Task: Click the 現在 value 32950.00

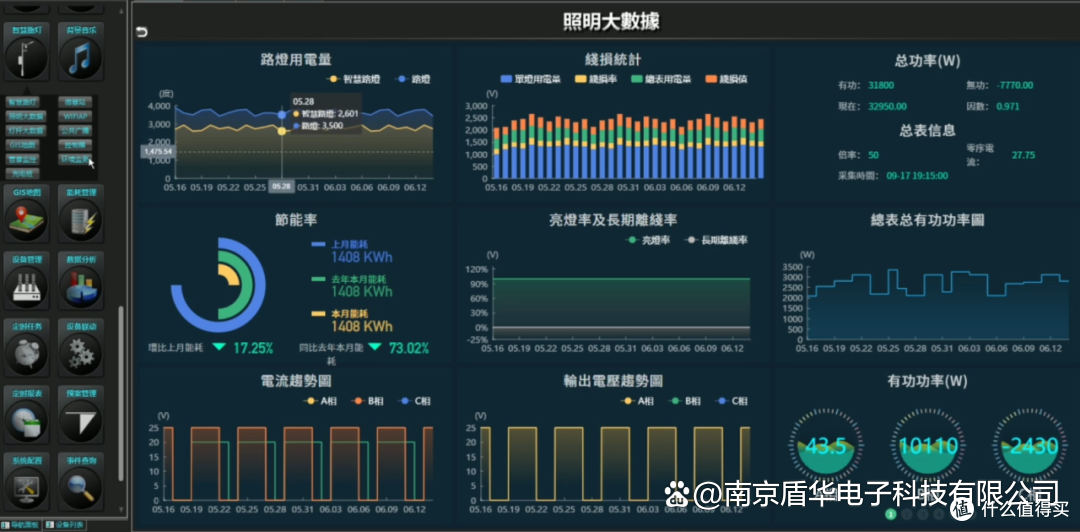Action: tap(888, 107)
